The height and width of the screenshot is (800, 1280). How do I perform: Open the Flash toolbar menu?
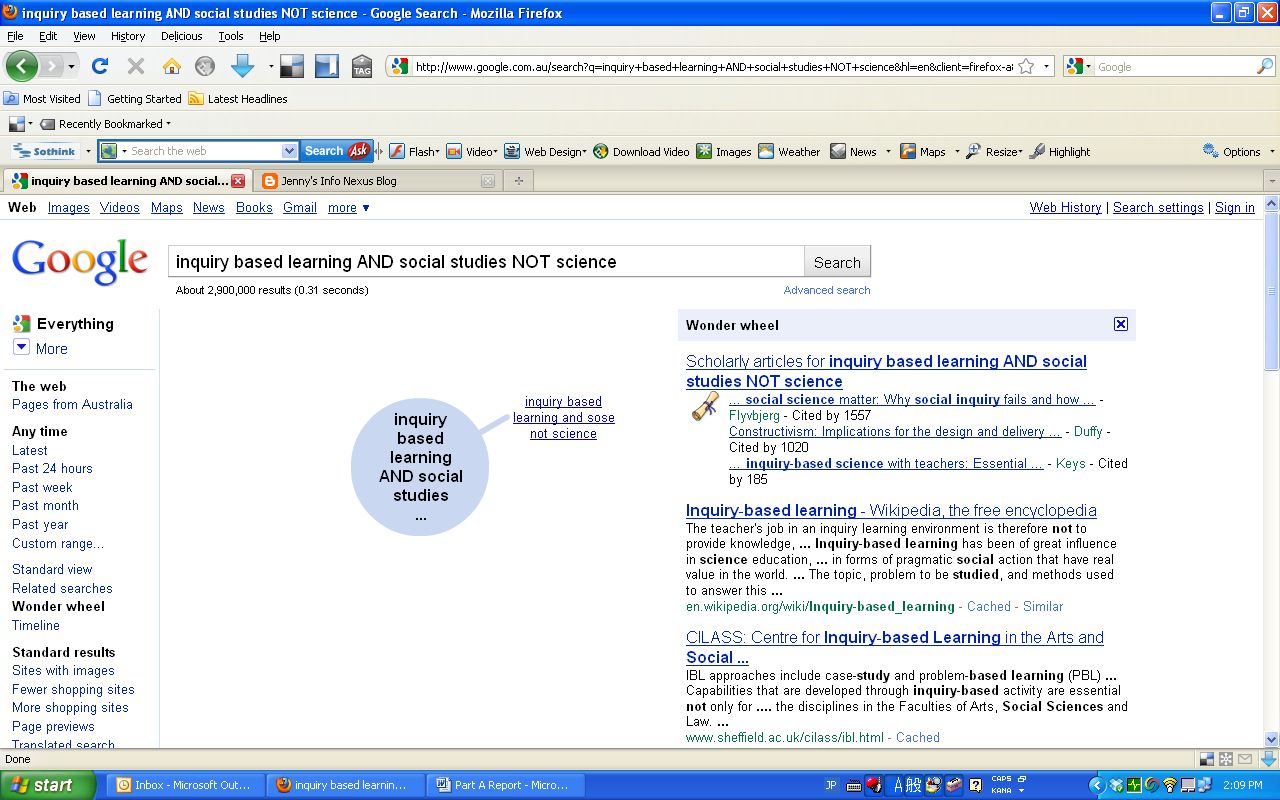pos(414,152)
